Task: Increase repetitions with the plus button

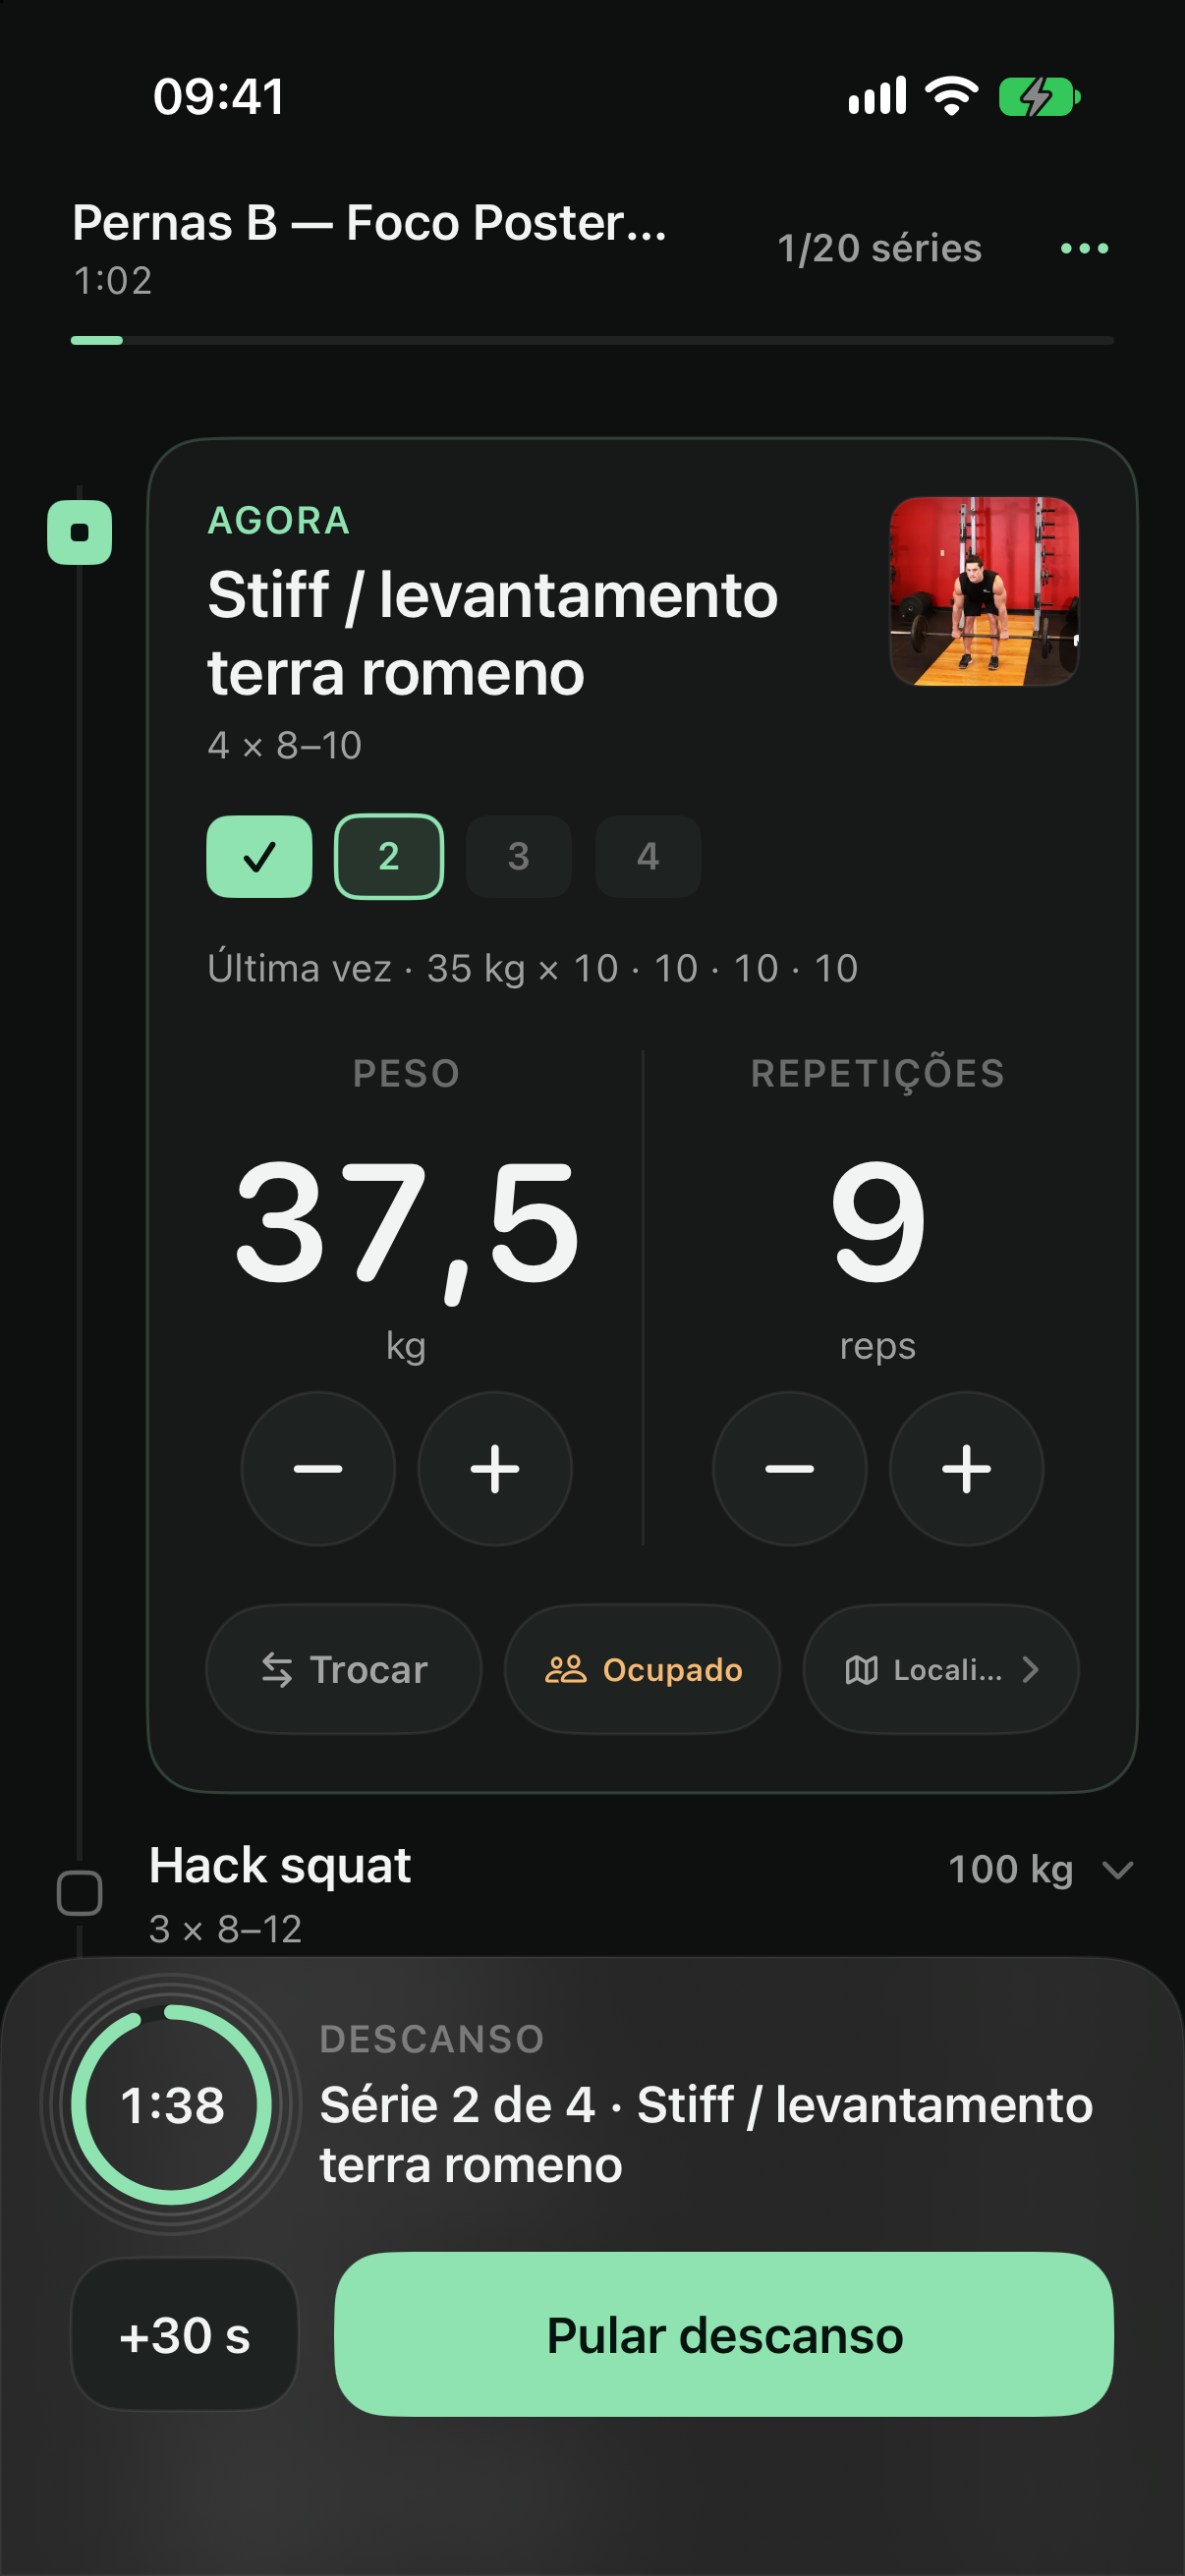Action: click(966, 1468)
